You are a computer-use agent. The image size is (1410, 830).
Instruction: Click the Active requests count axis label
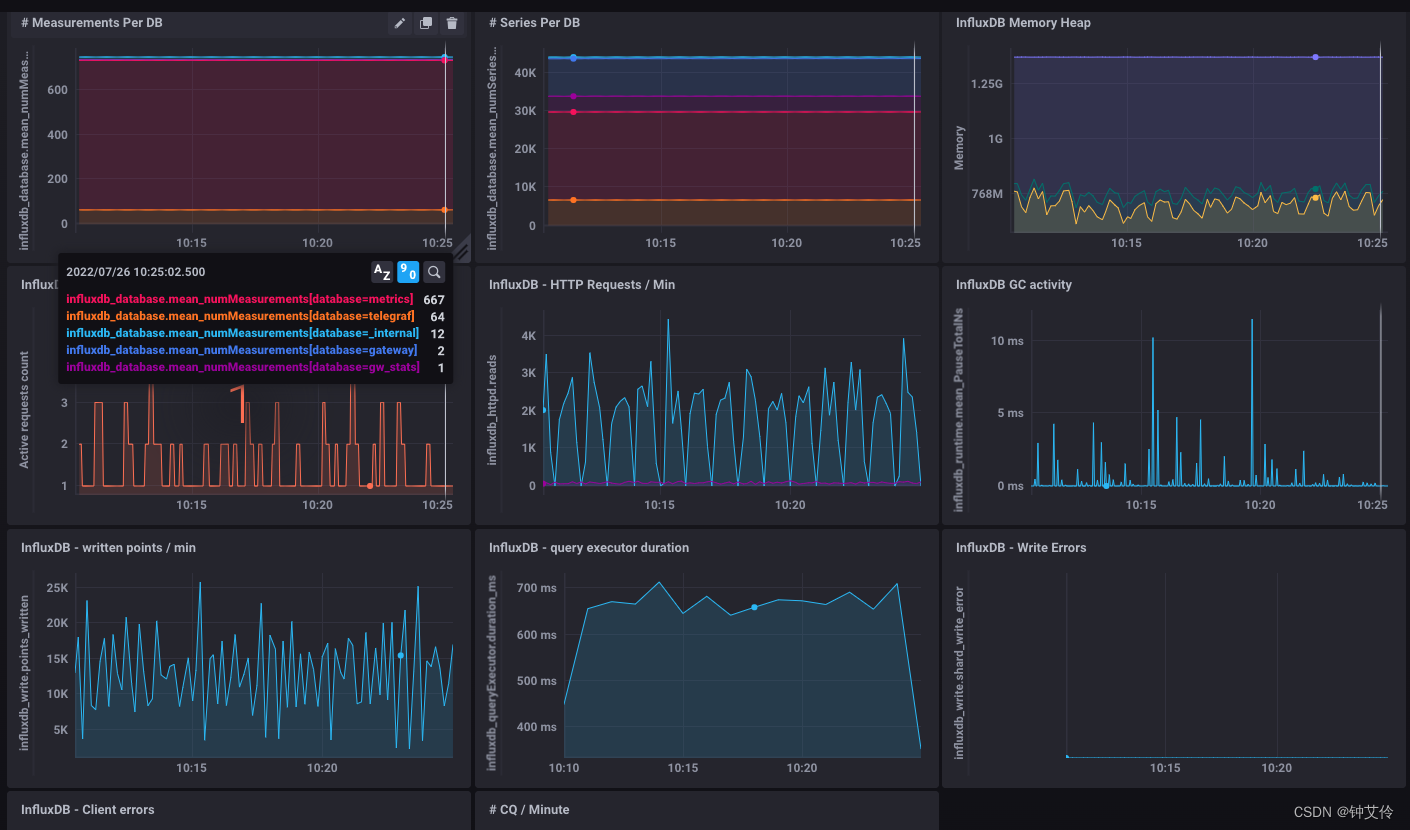pos(25,411)
